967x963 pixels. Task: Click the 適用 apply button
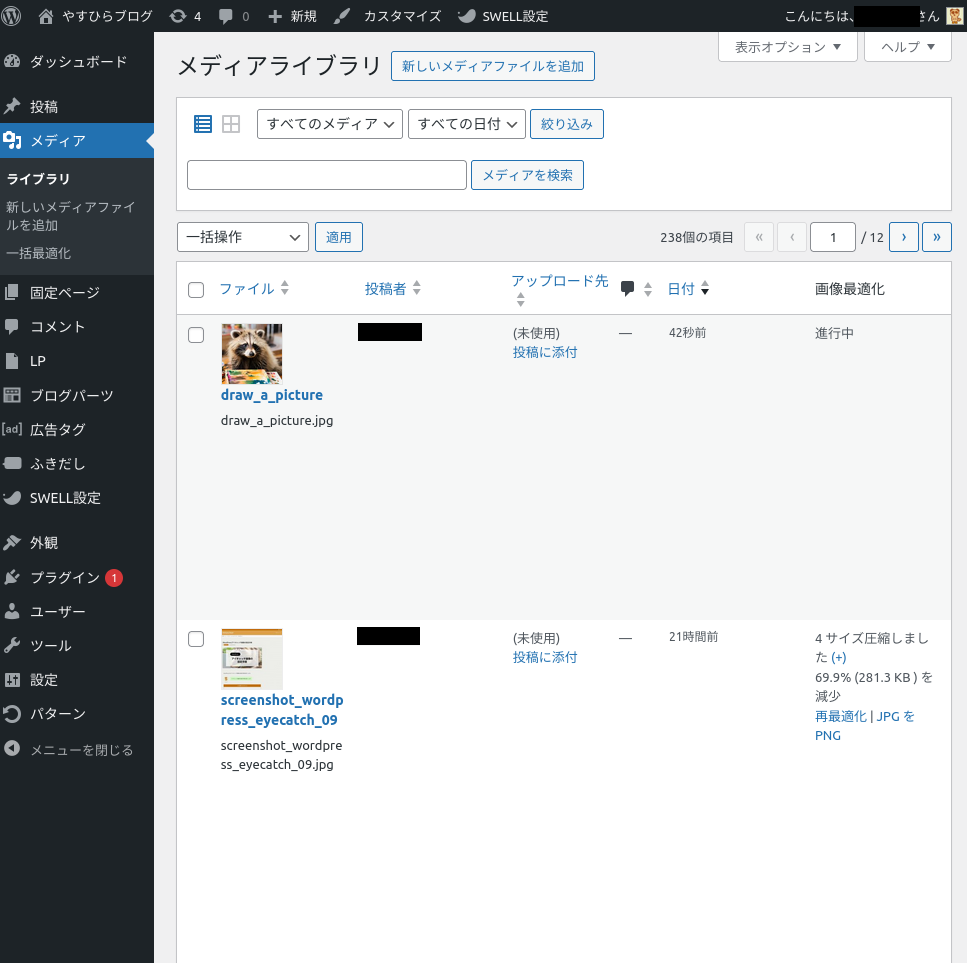[339, 237]
